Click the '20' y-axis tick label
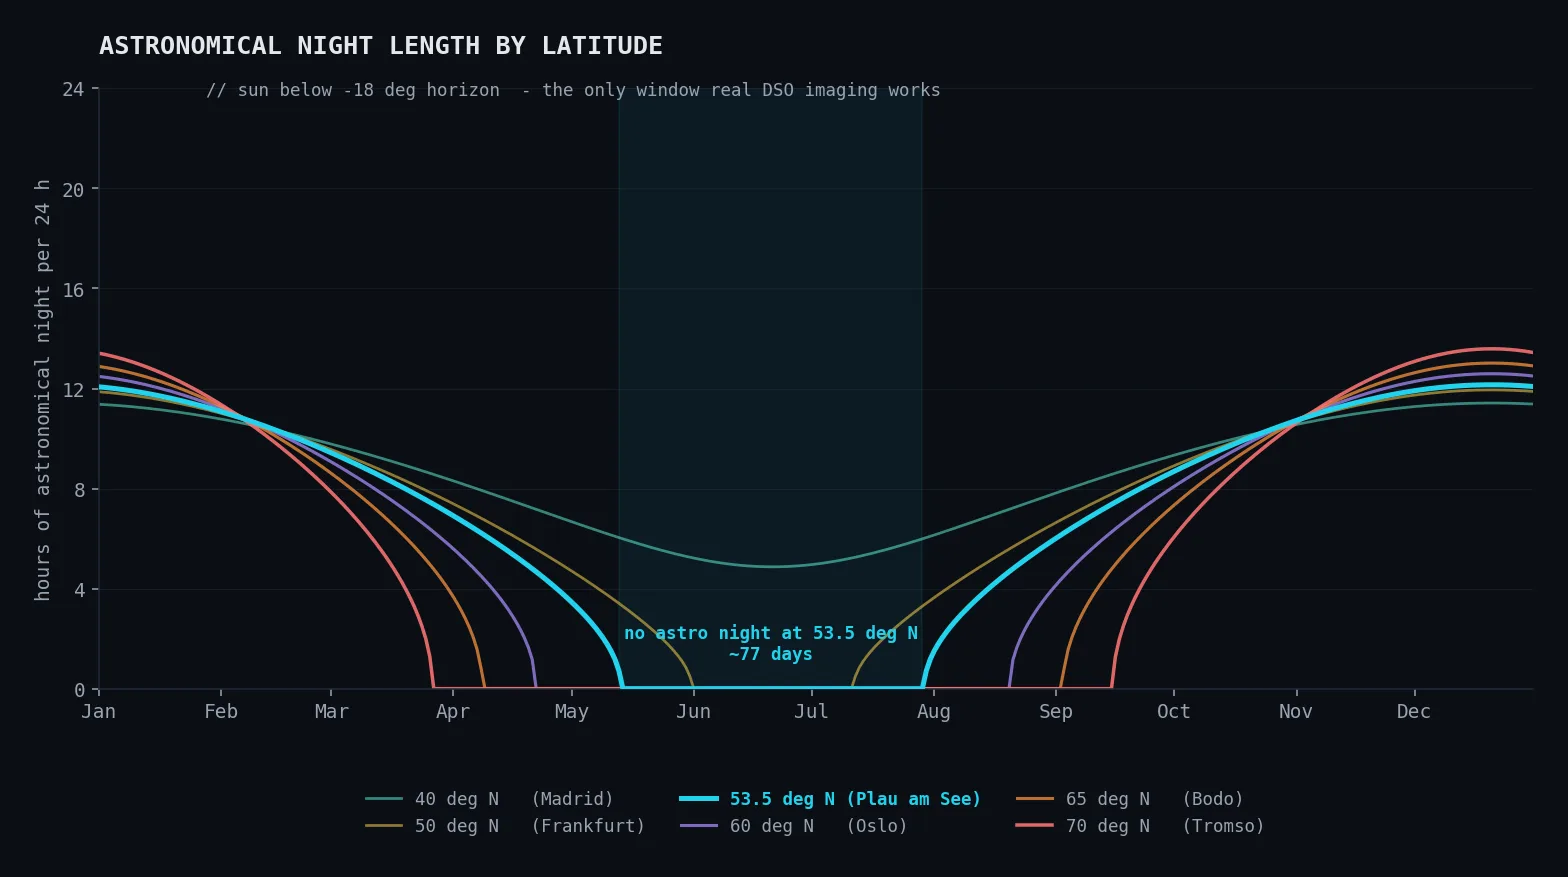Image resolution: width=1568 pixels, height=877 pixels. 73,190
